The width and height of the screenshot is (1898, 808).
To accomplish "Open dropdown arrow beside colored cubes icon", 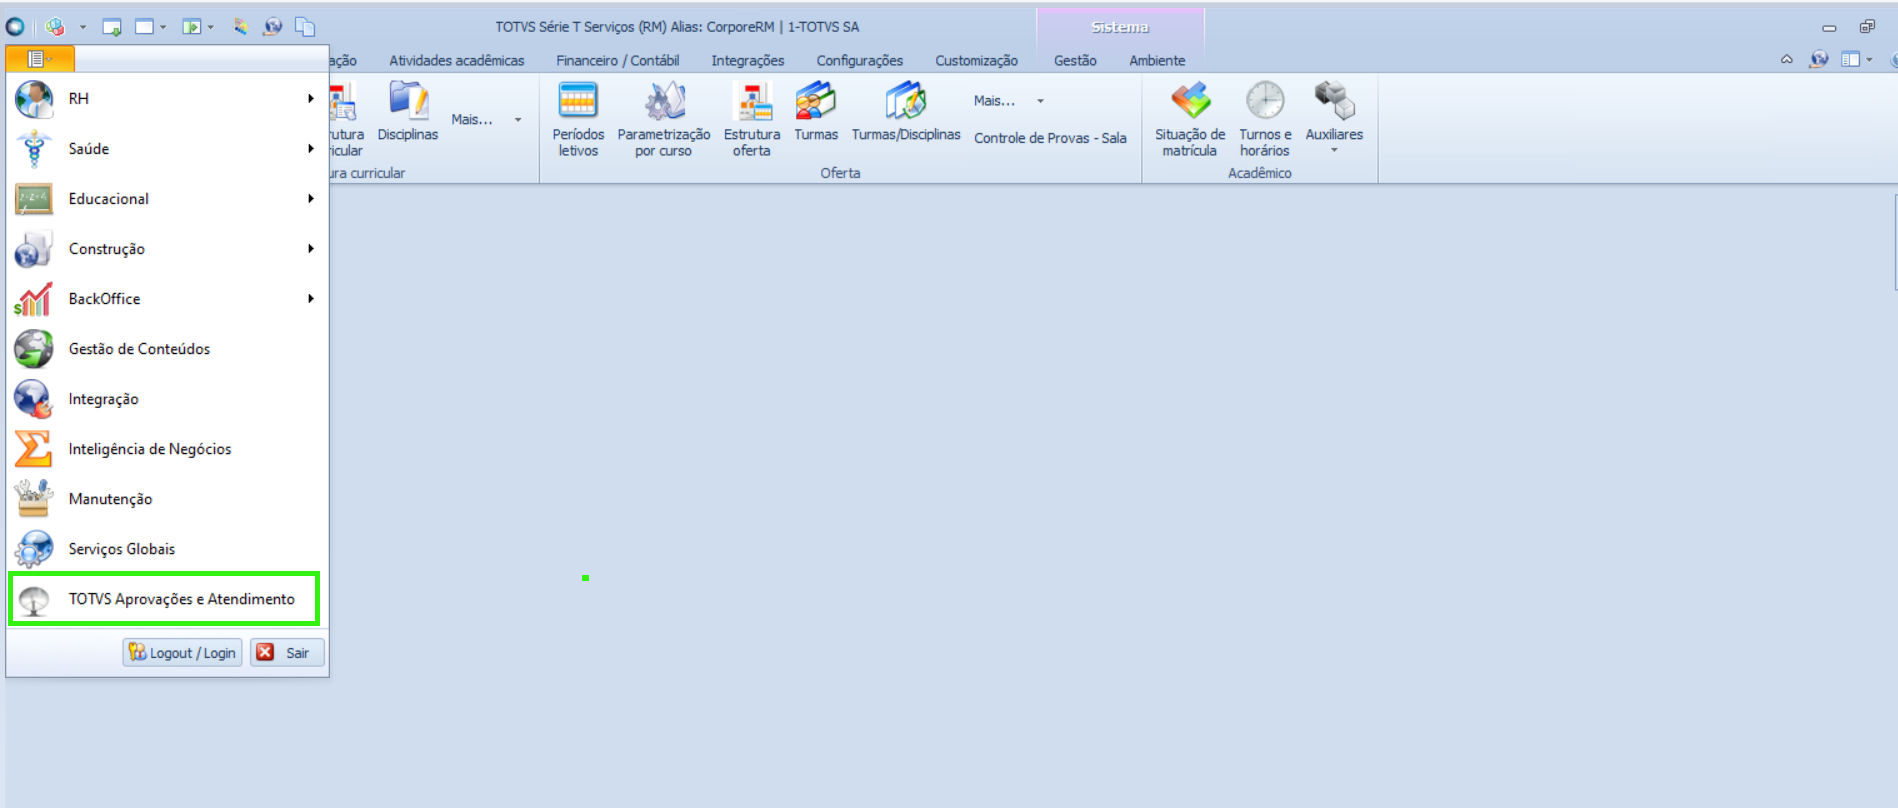I will click(83, 27).
